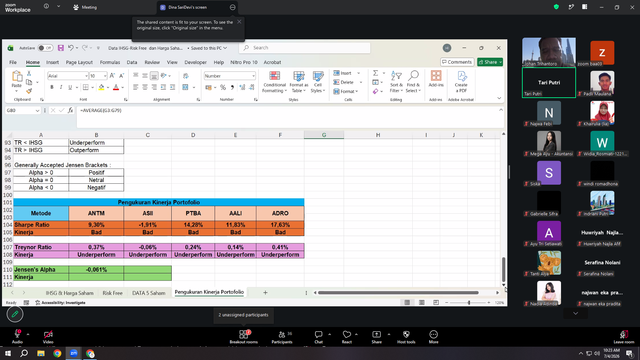Click the Zoom annotate pencil icon

pos(15,314)
